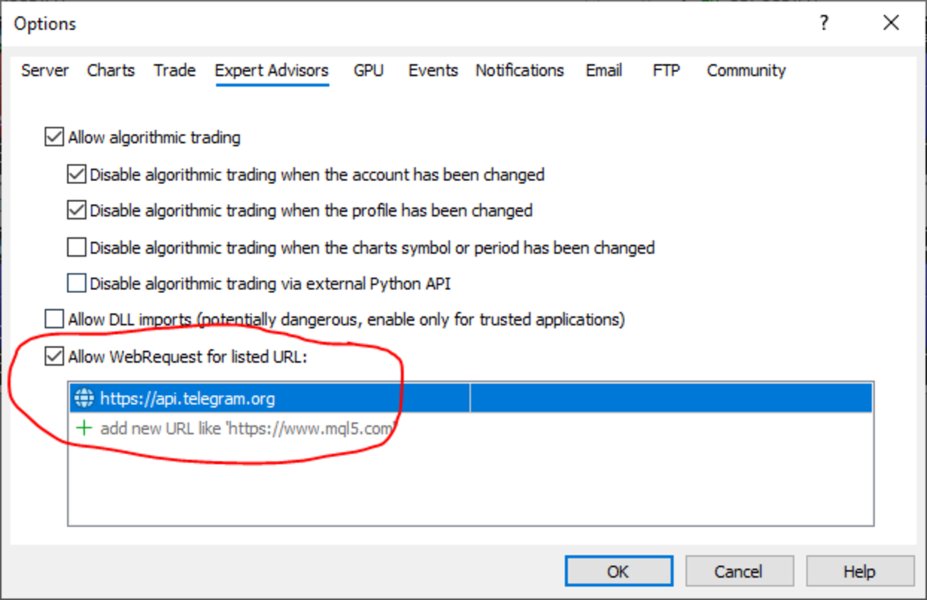Confirm settings with the OK button
The width and height of the screenshot is (927, 600).
[618, 571]
